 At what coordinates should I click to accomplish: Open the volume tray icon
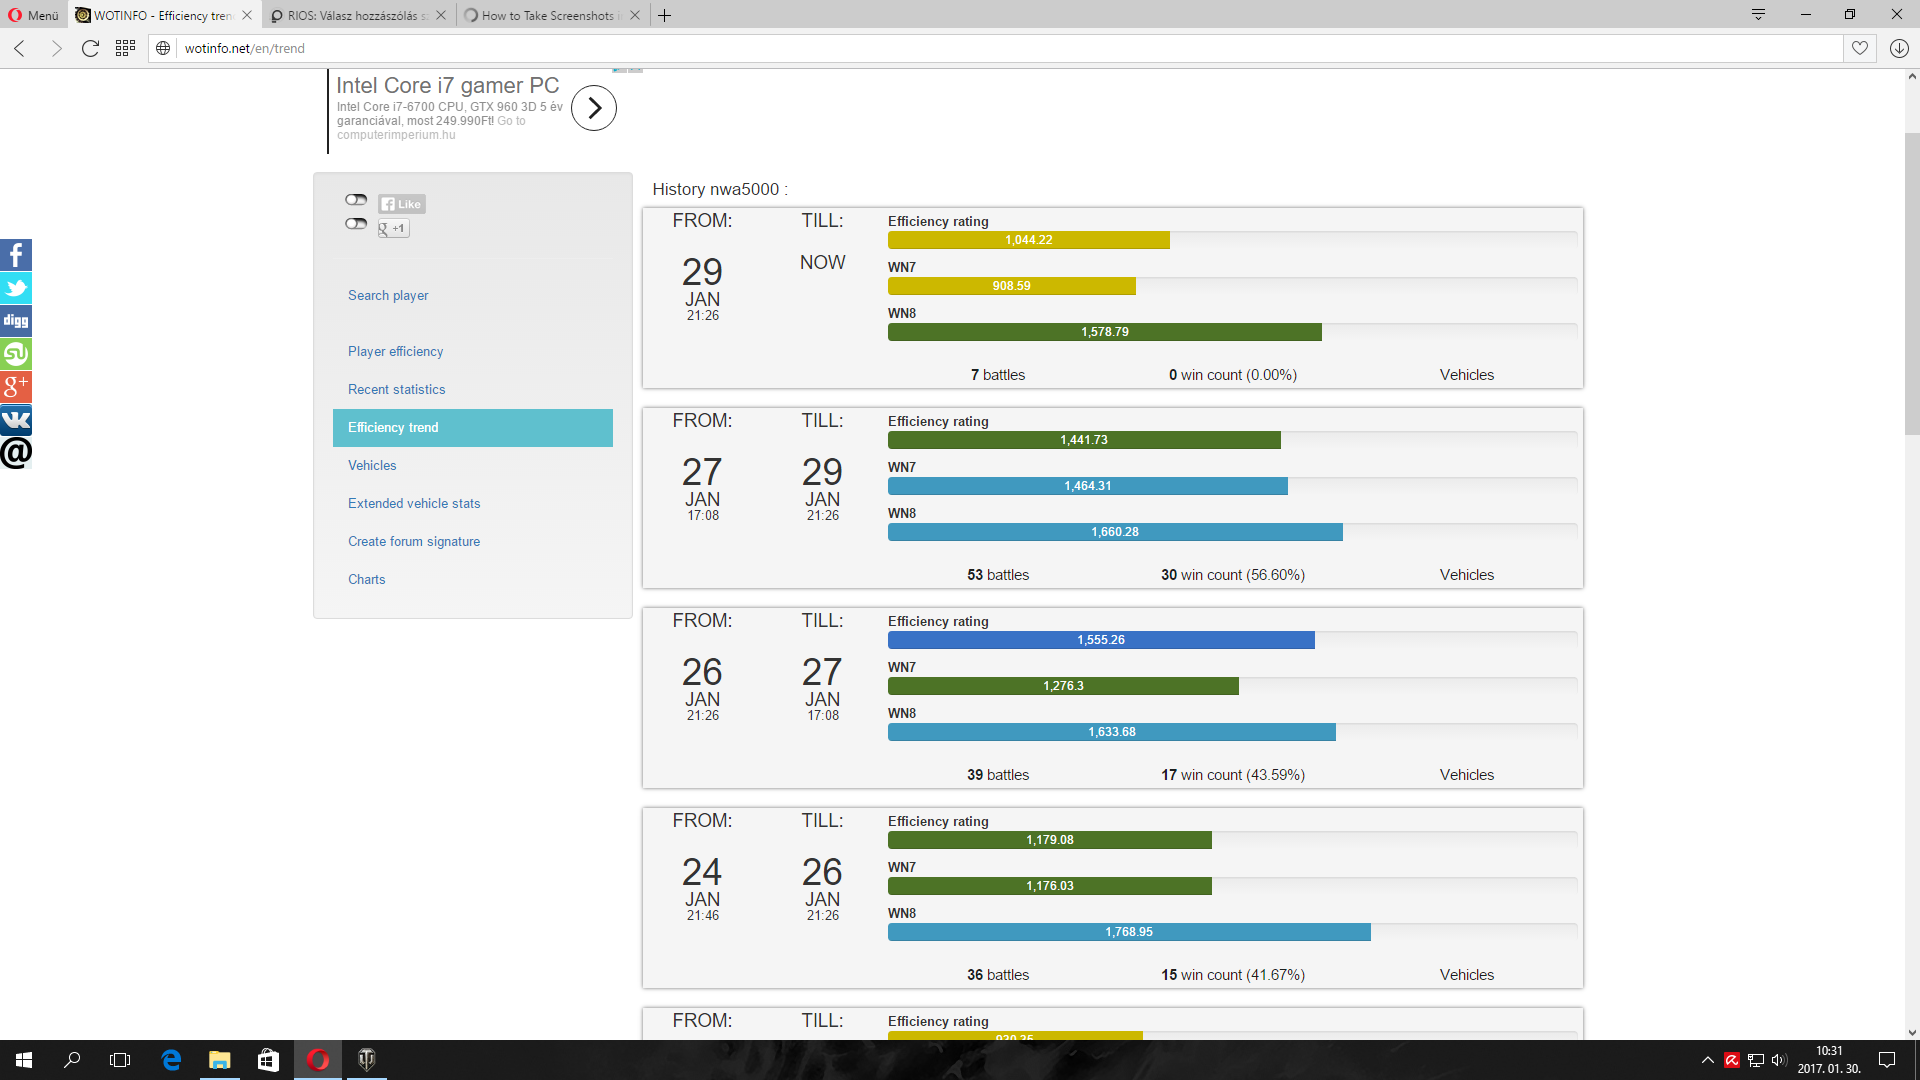1779,1060
